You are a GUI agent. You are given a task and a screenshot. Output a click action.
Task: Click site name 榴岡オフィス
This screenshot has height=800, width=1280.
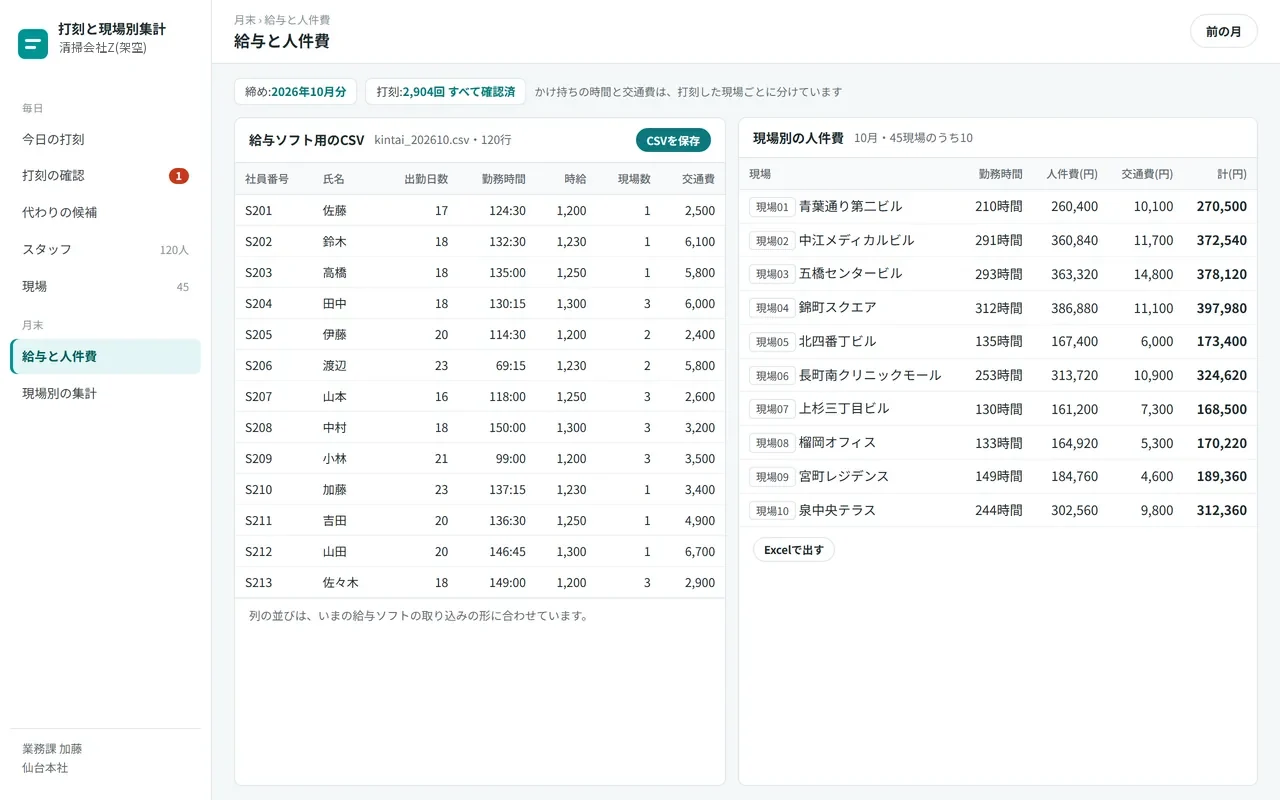pyautogui.click(x=838, y=443)
